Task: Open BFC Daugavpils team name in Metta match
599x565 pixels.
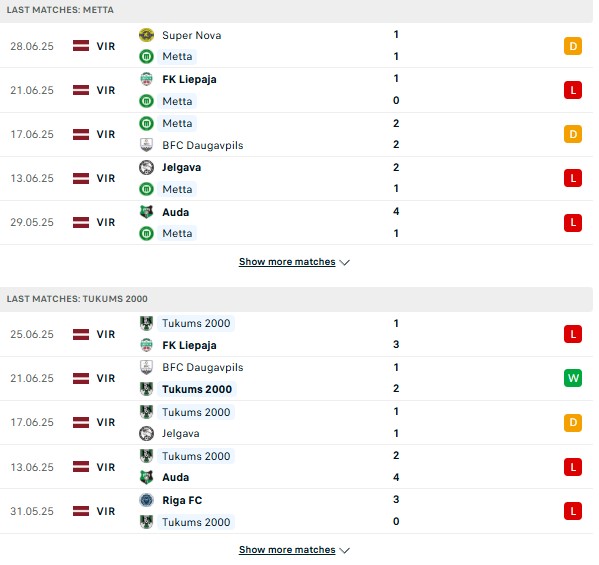Action: [202, 145]
